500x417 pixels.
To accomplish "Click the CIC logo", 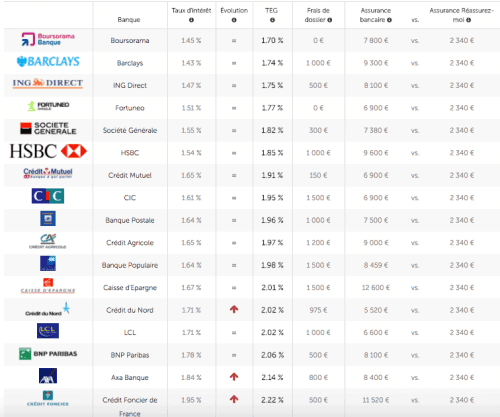I will 48,196.
